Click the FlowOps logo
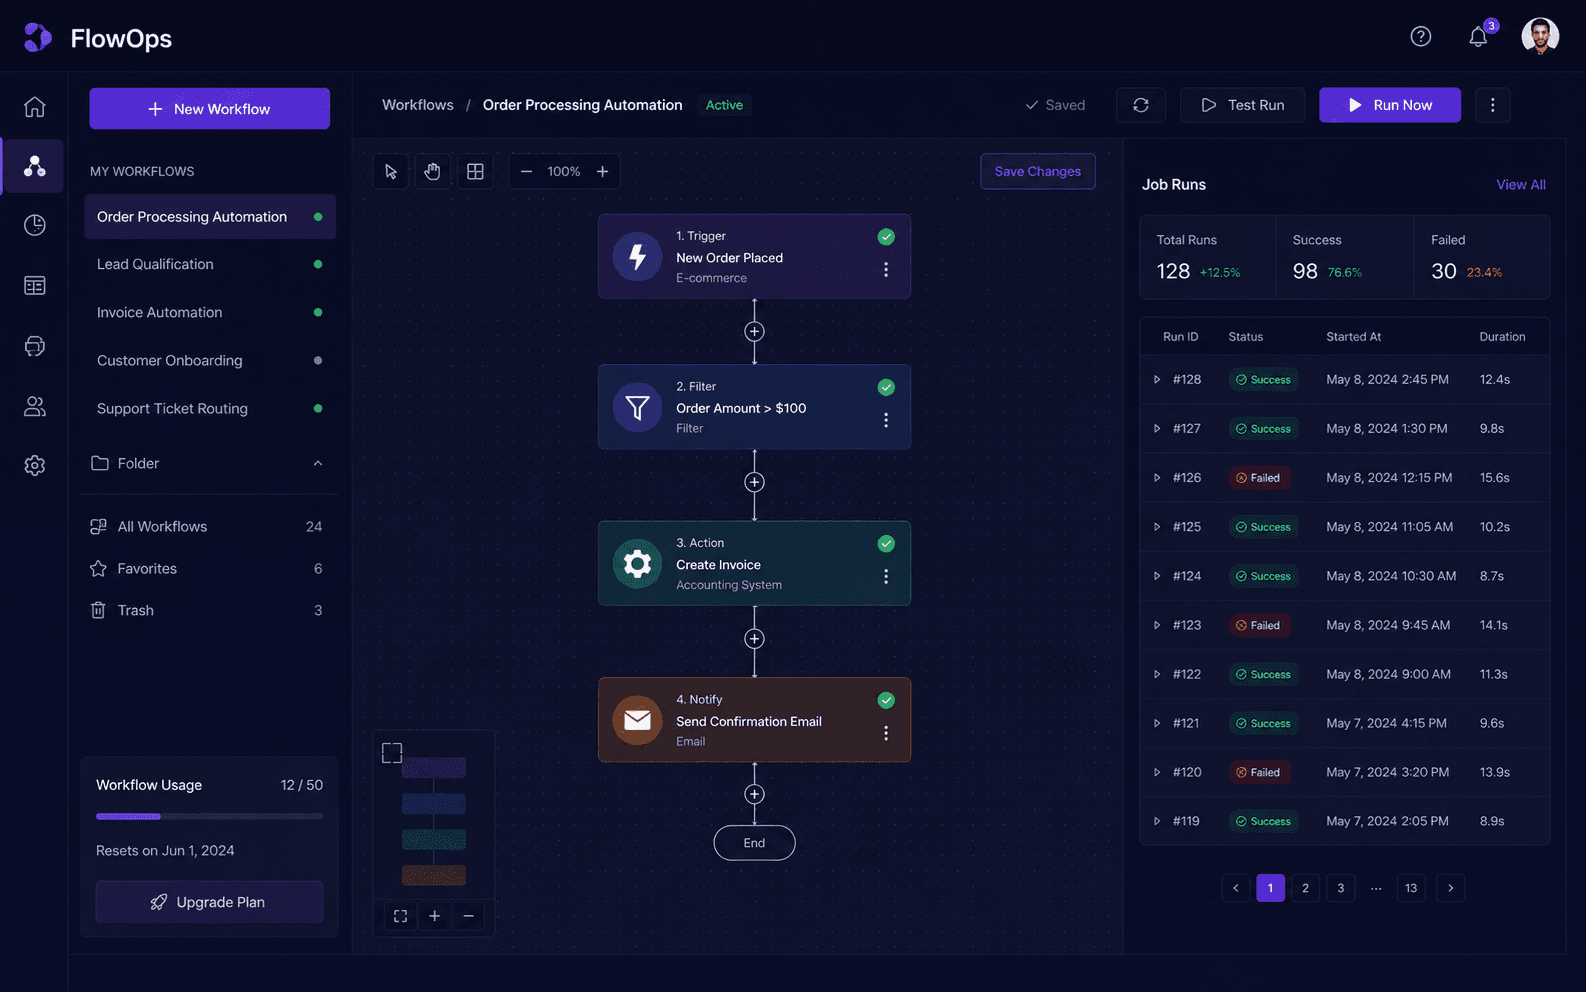 pyautogui.click(x=97, y=38)
